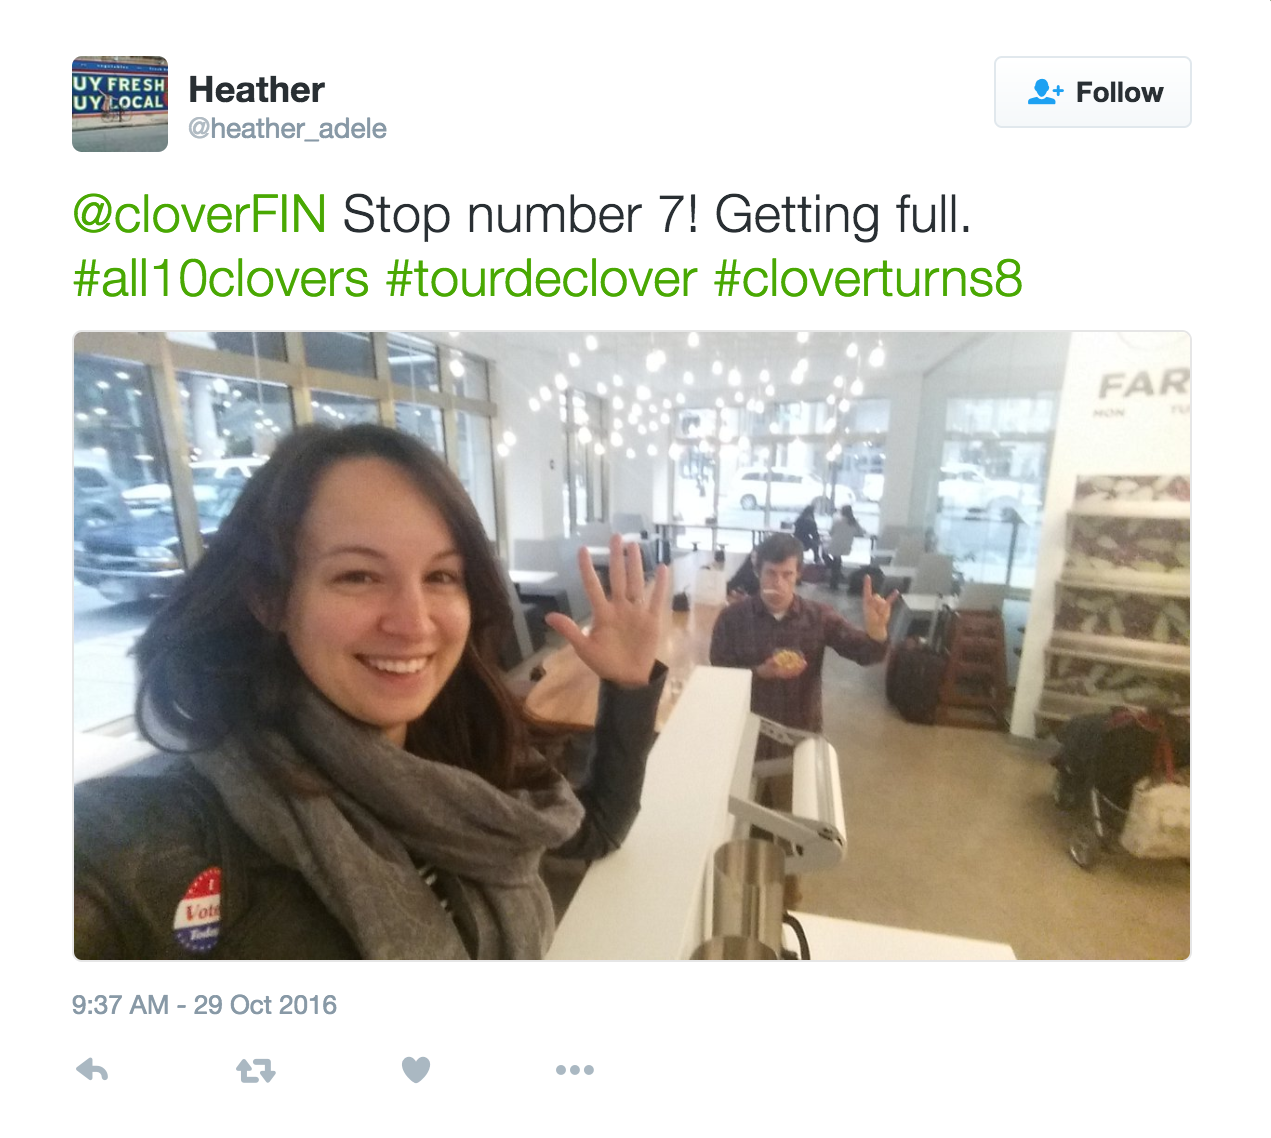1271x1138 pixels.
Task: Click the add-person icon in Follow button
Action: [1045, 92]
